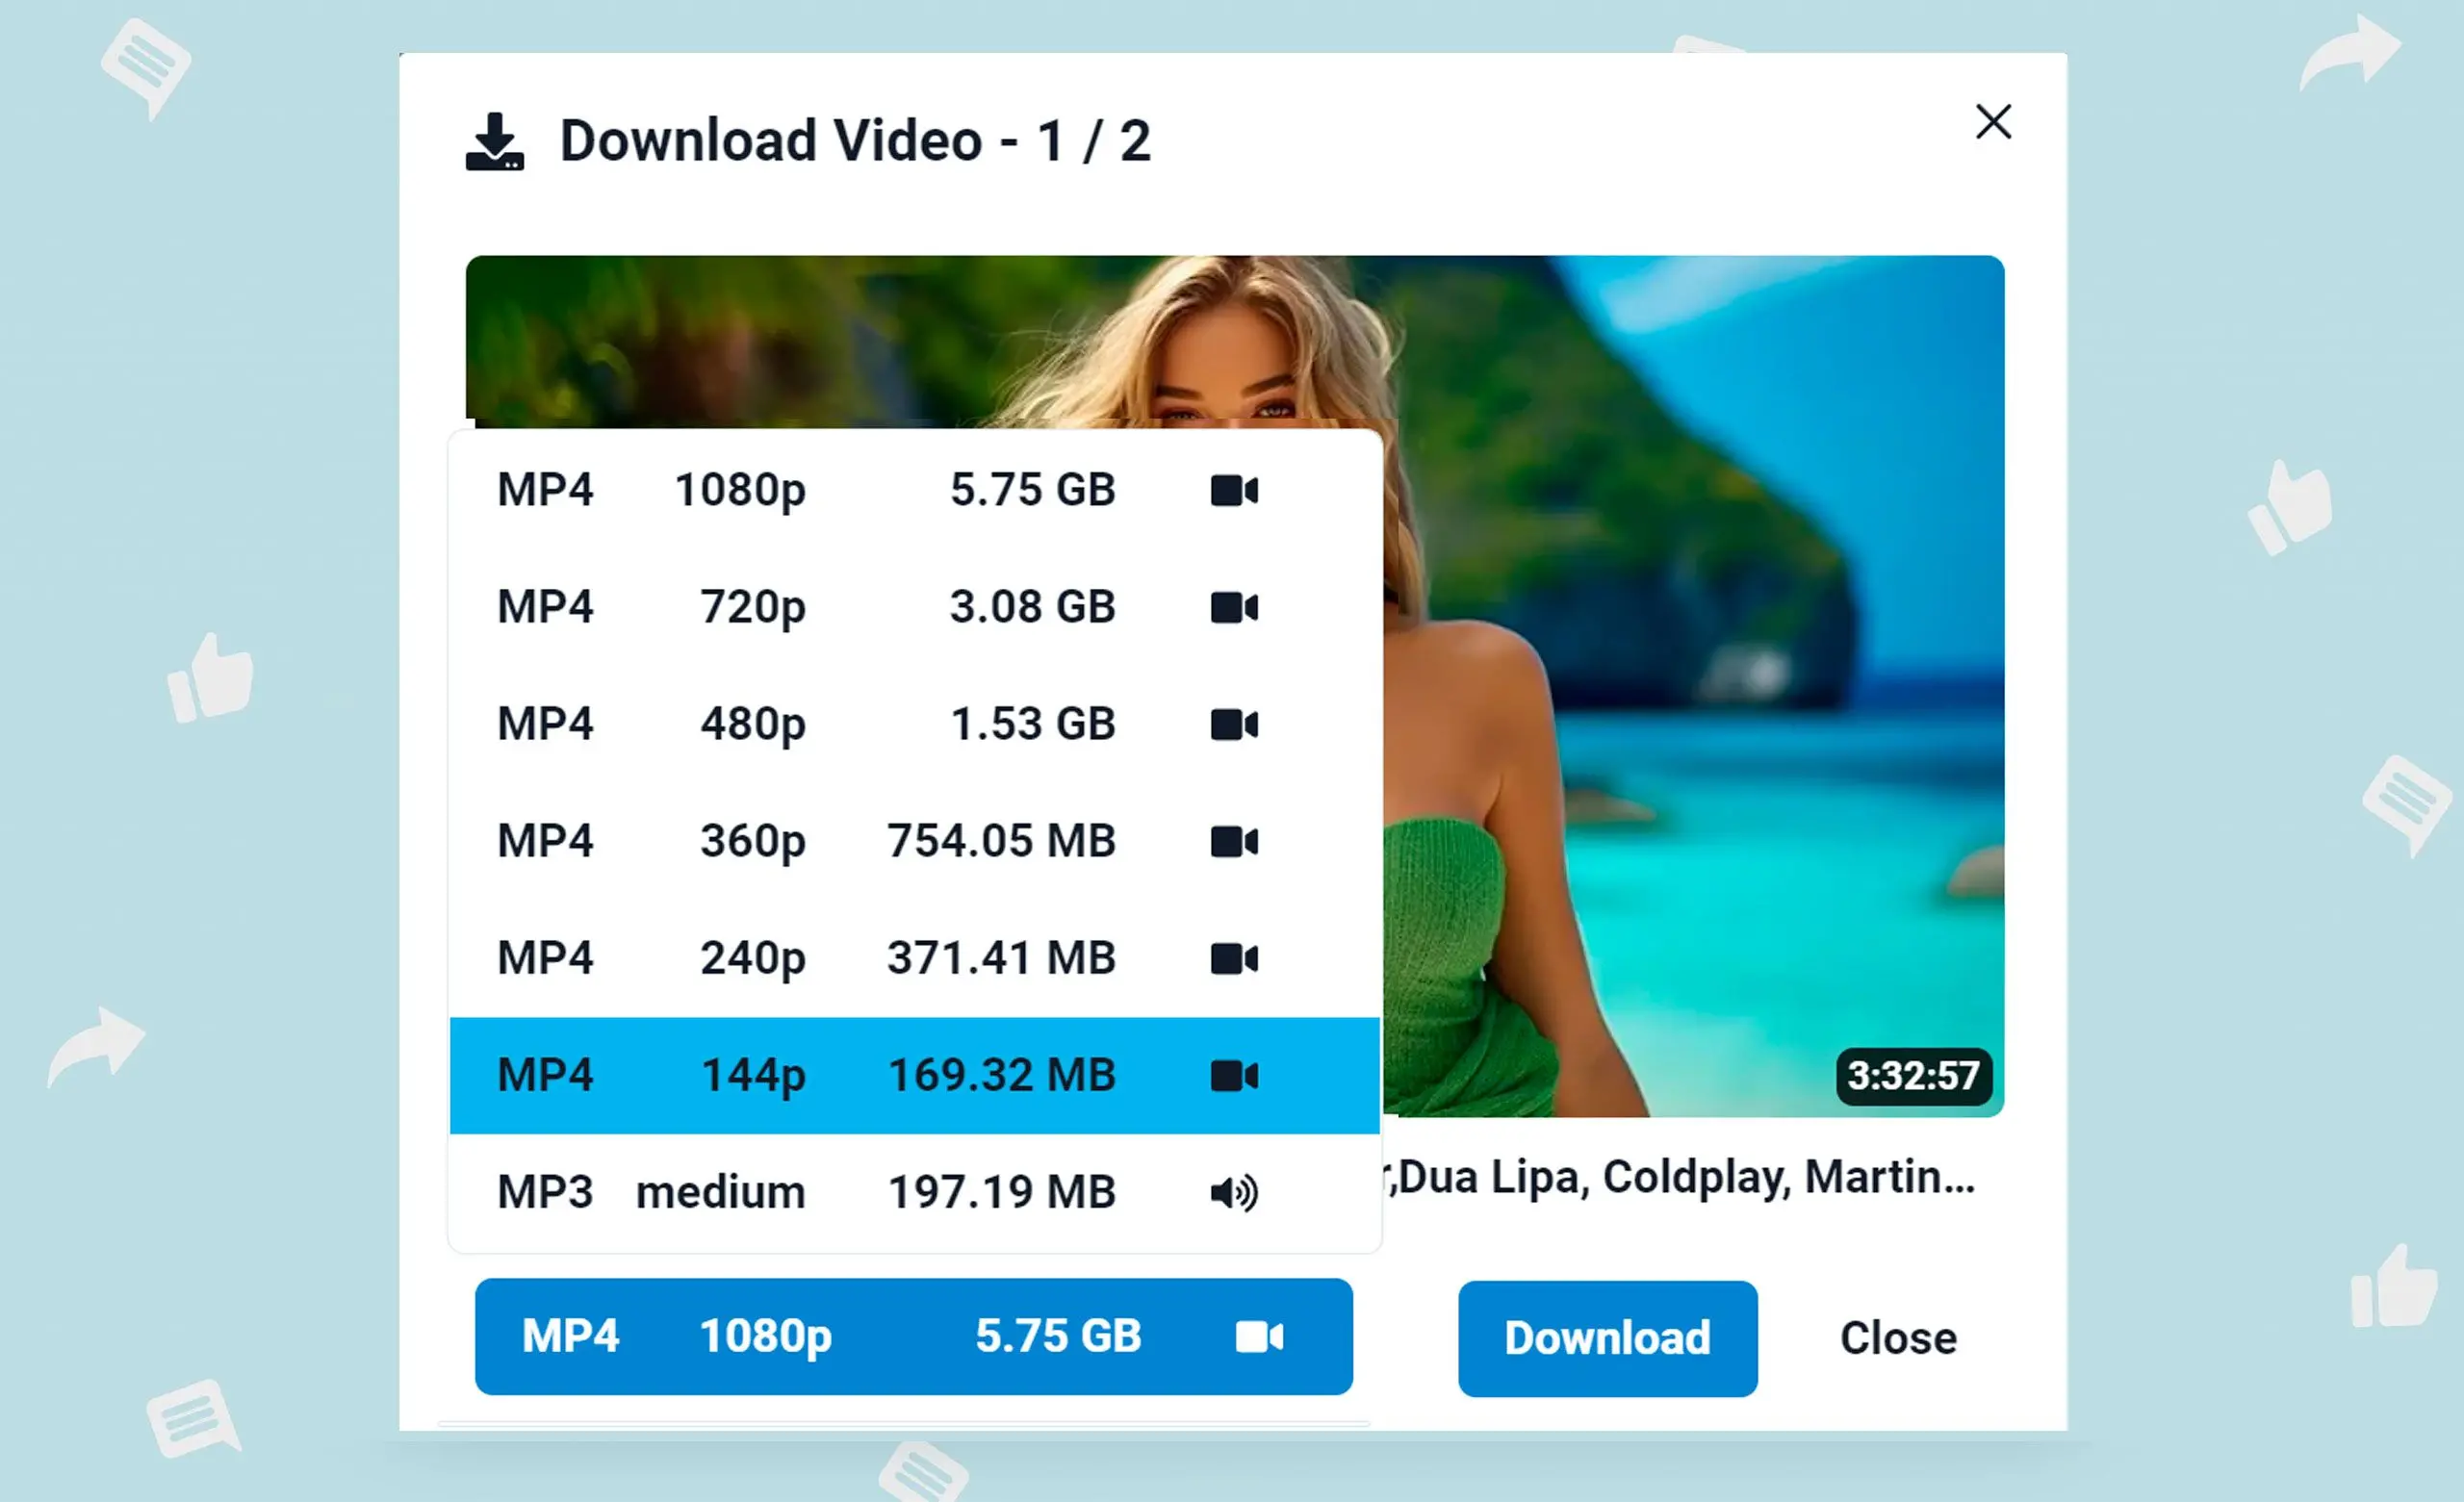Screen dimensions: 2464x1502
Task: Click the camera icon on highlighted 144p row
Action: 1234,1076
